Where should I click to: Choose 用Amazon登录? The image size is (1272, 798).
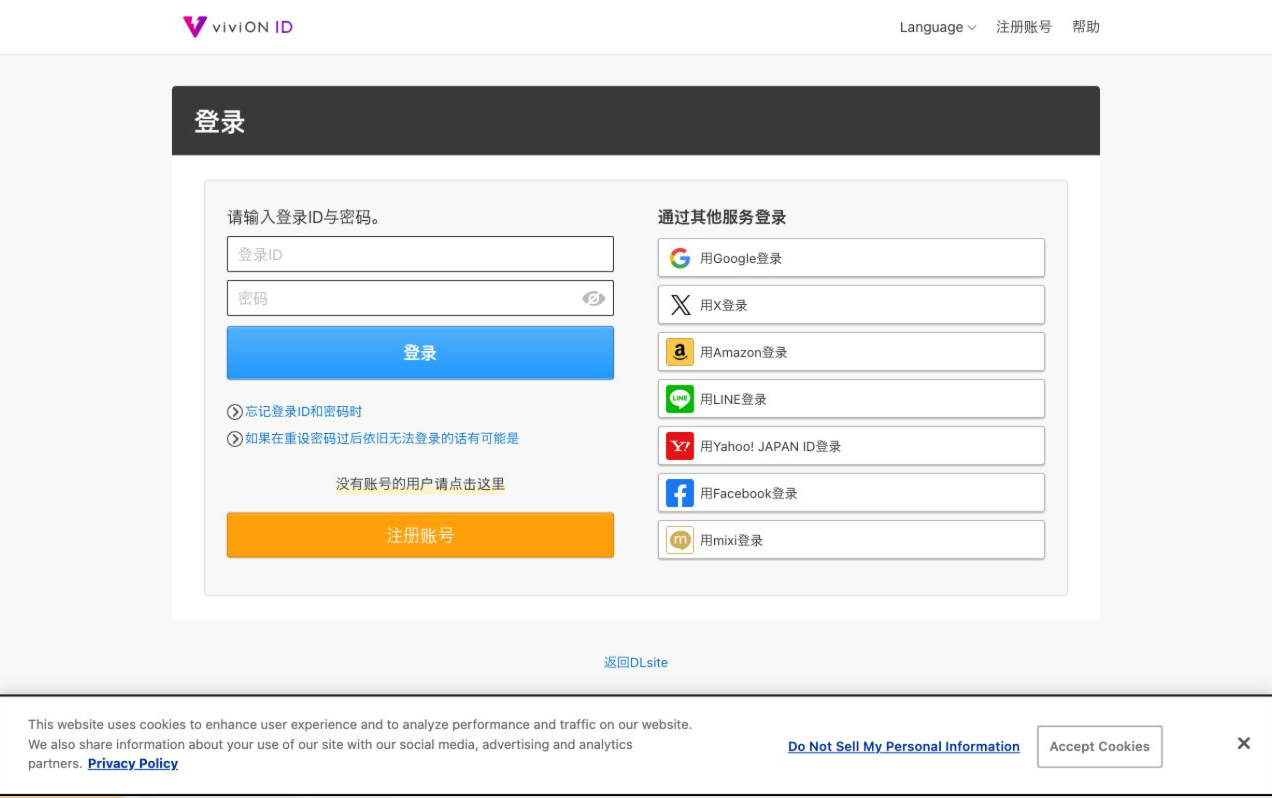[x=851, y=352]
